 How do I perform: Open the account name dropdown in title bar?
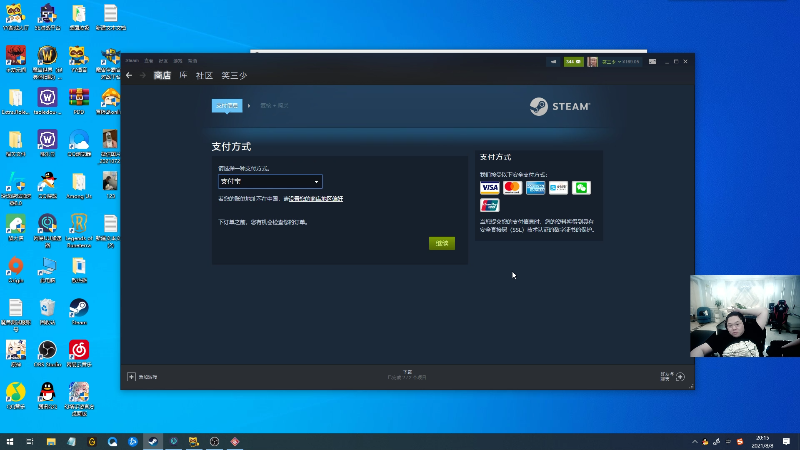(620, 62)
